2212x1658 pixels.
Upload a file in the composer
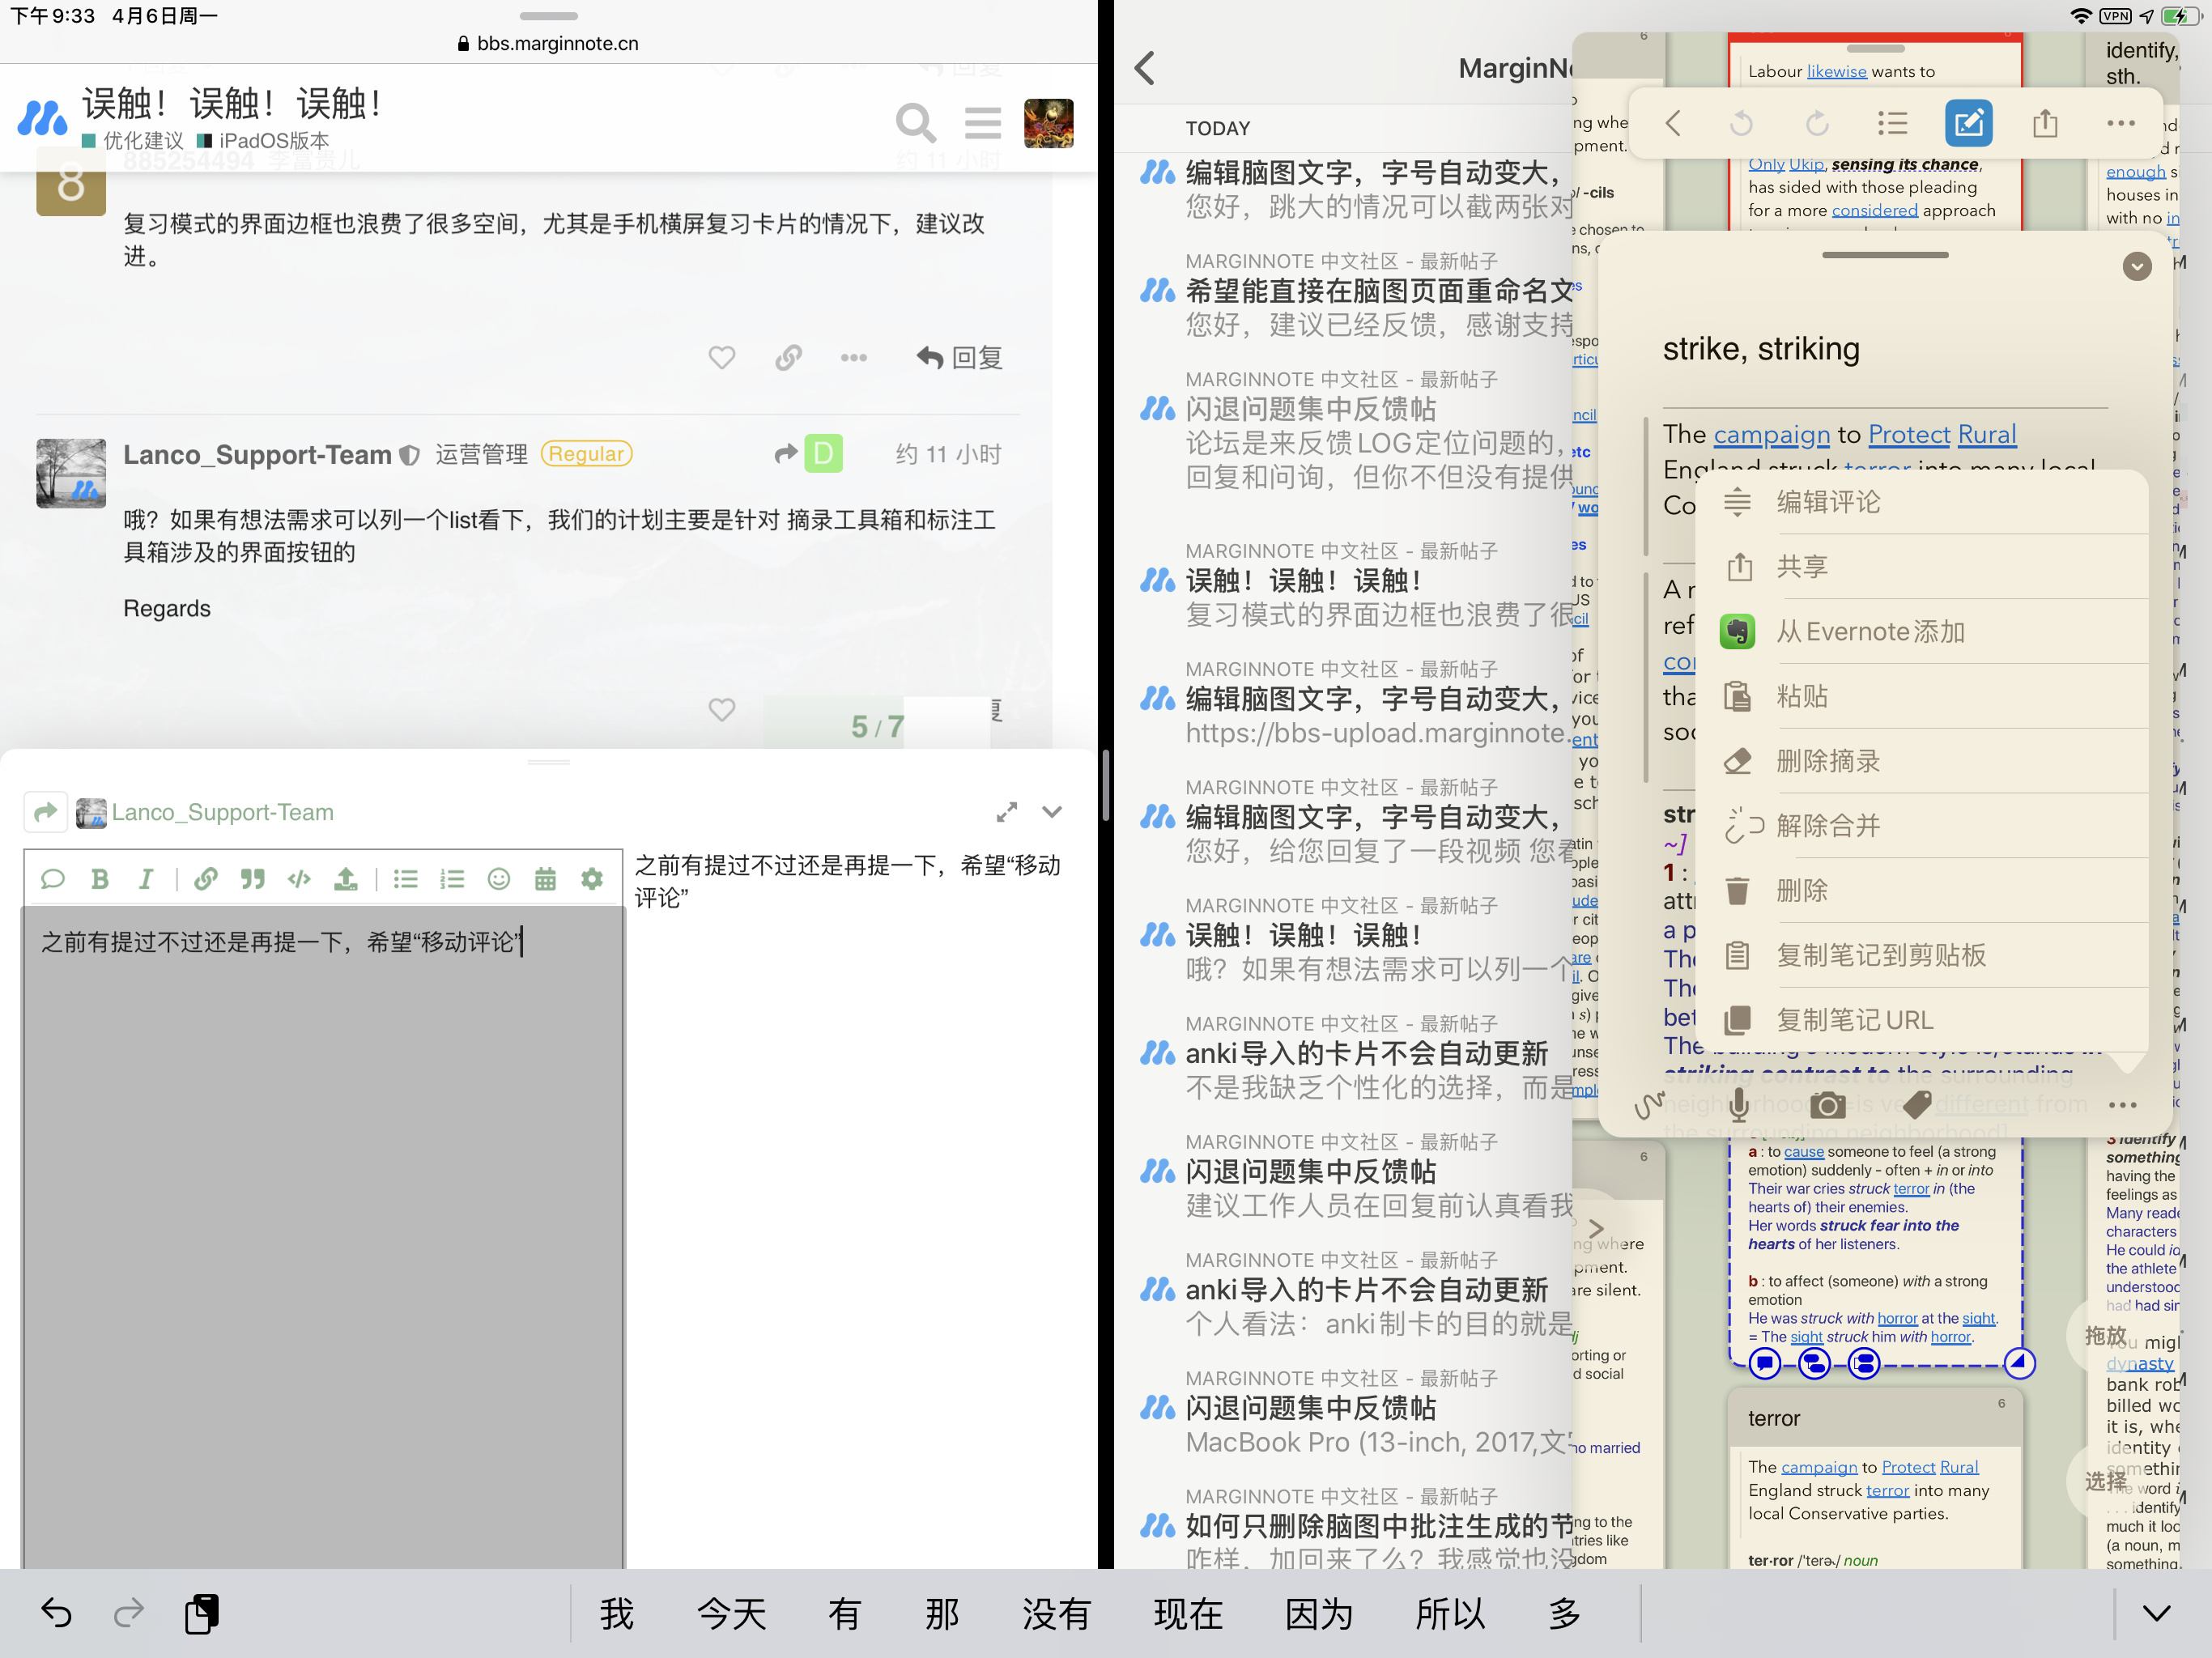click(346, 879)
